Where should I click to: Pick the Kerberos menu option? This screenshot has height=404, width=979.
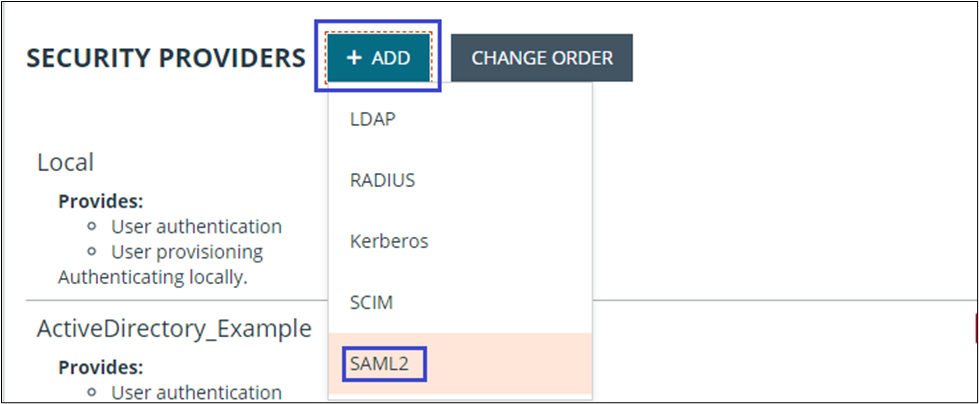[x=388, y=242]
